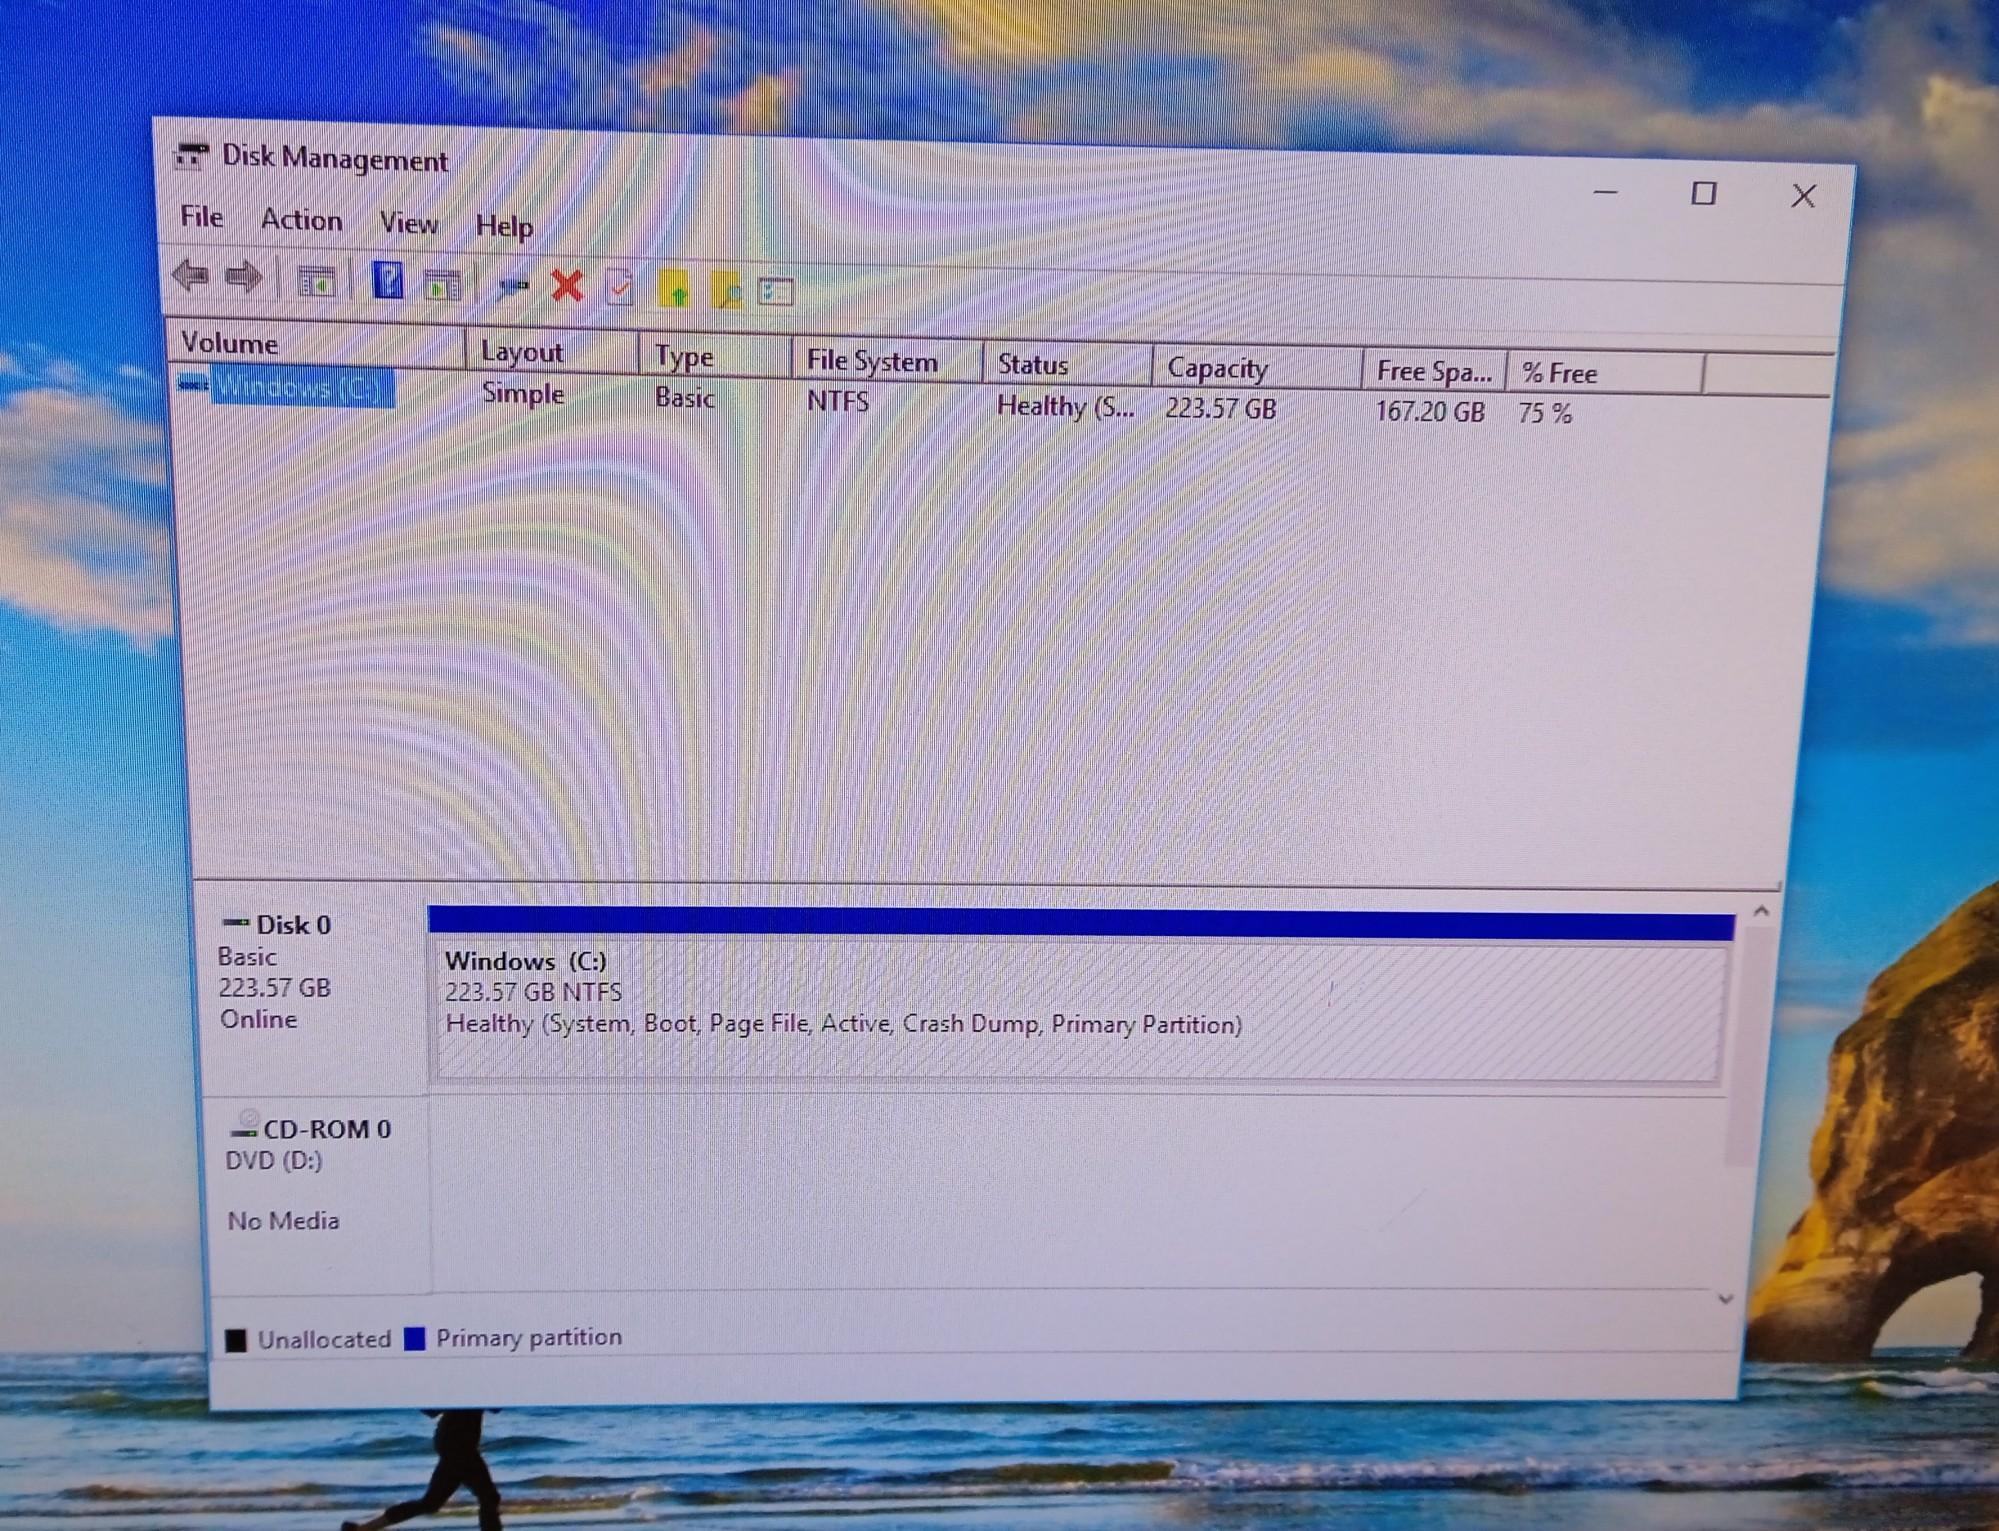The image size is (1999, 1531).
Task: Minimize the Disk Management window
Action: [x=1605, y=191]
